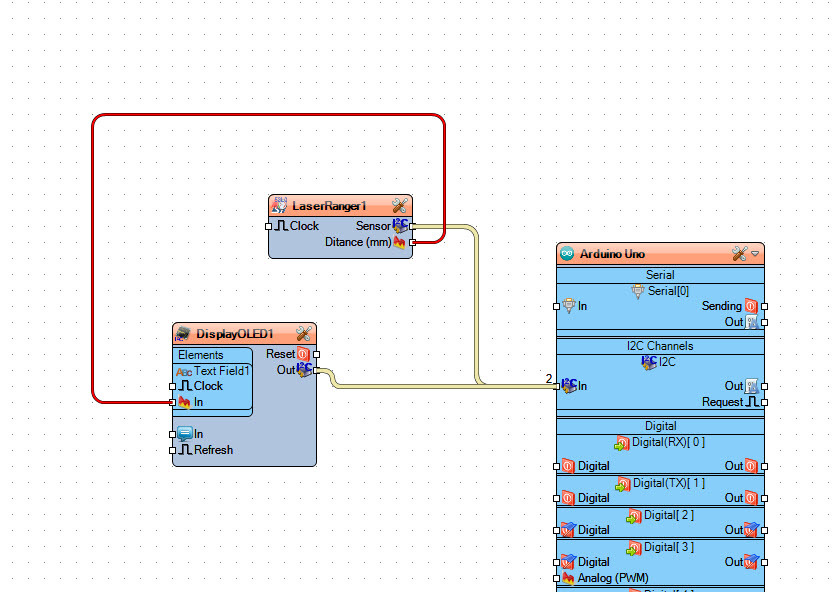Click Digital(TX)[ 1 ] Digital input icon
The image size is (839, 592).
(x=568, y=498)
